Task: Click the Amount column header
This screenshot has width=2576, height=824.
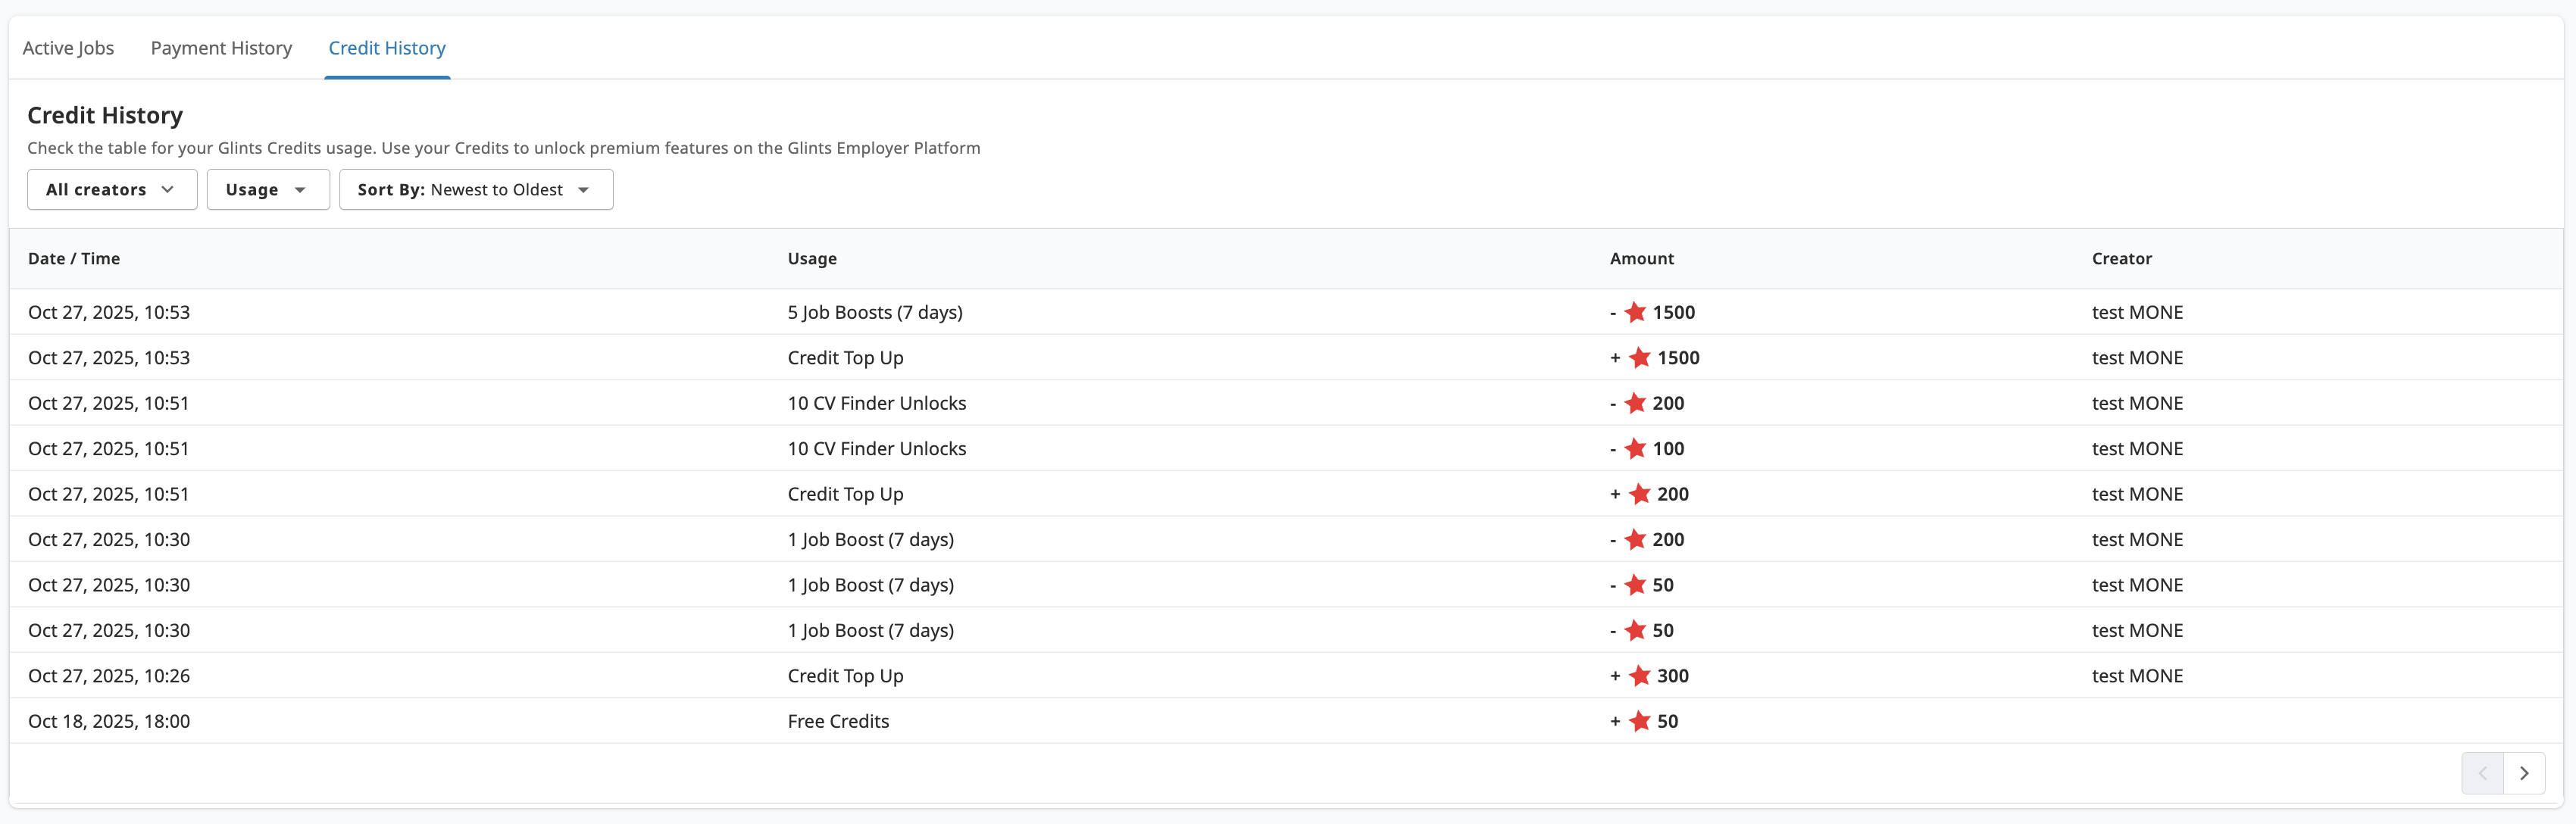Action: [x=1641, y=258]
